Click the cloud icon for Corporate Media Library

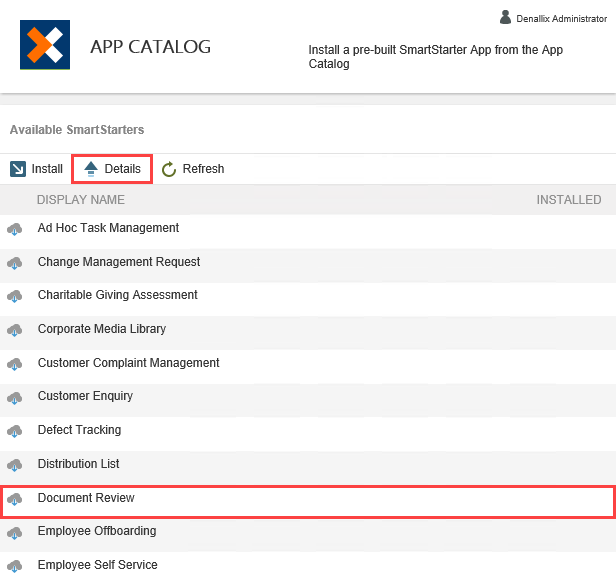tap(15, 330)
